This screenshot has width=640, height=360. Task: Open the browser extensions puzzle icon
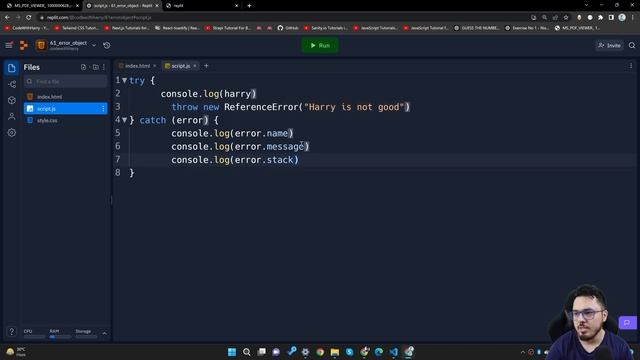tap(600, 17)
